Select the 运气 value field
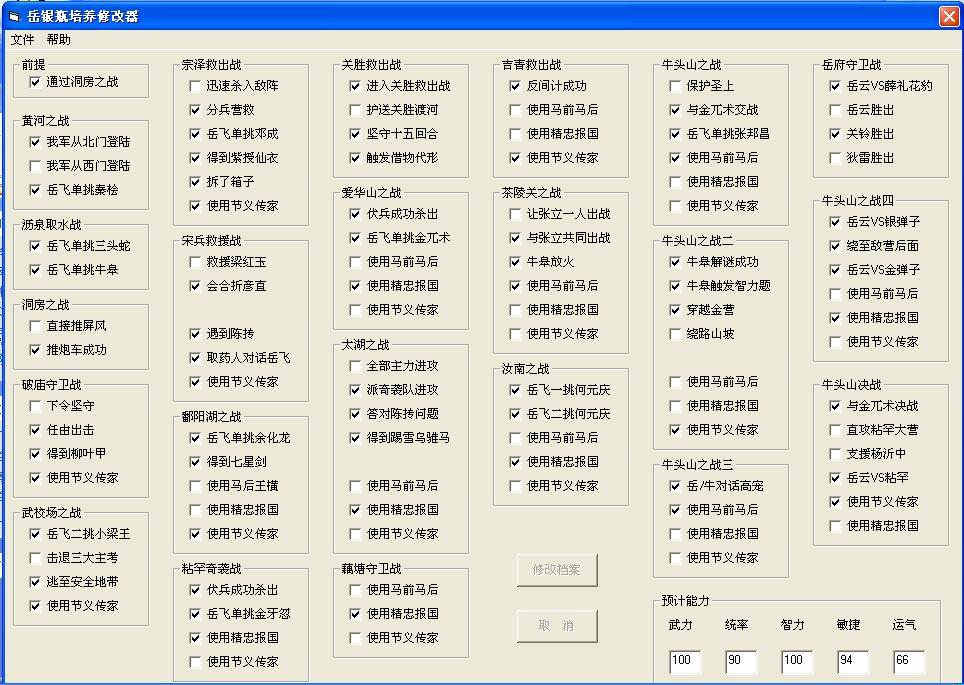This screenshot has height=685, width=964. [x=909, y=662]
